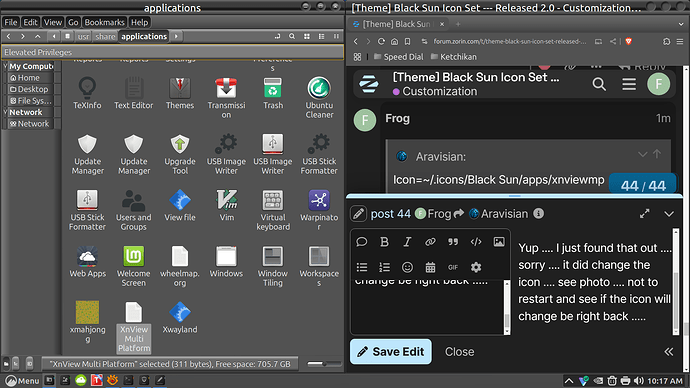Select the Users and Groups icon
The image size is (690, 388).
click(134, 200)
